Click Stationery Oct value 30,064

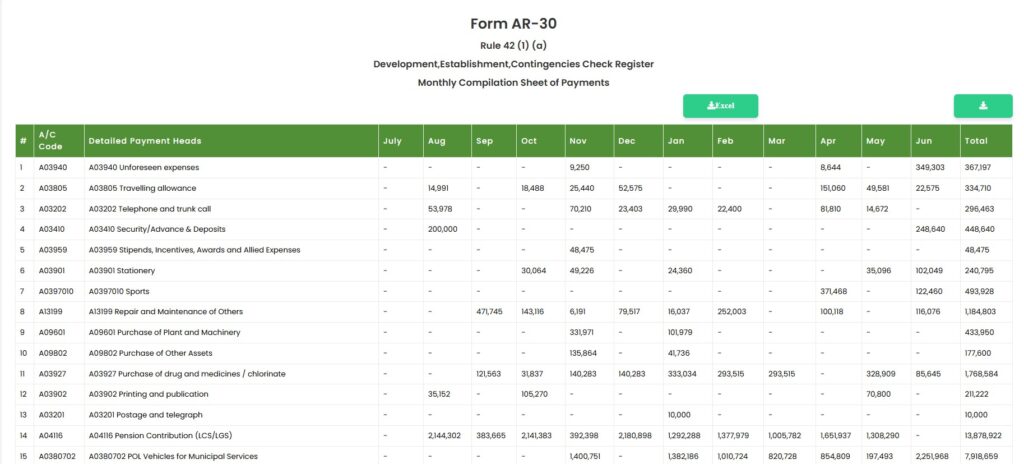(534, 271)
